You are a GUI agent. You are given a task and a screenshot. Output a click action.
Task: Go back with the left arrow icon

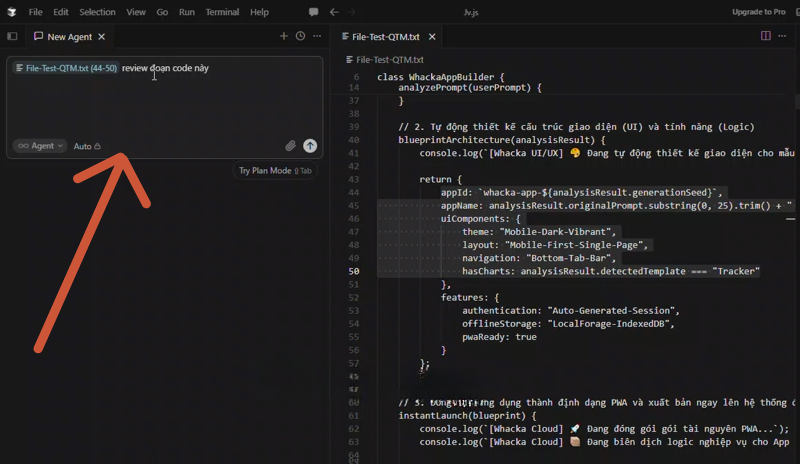point(334,12)
